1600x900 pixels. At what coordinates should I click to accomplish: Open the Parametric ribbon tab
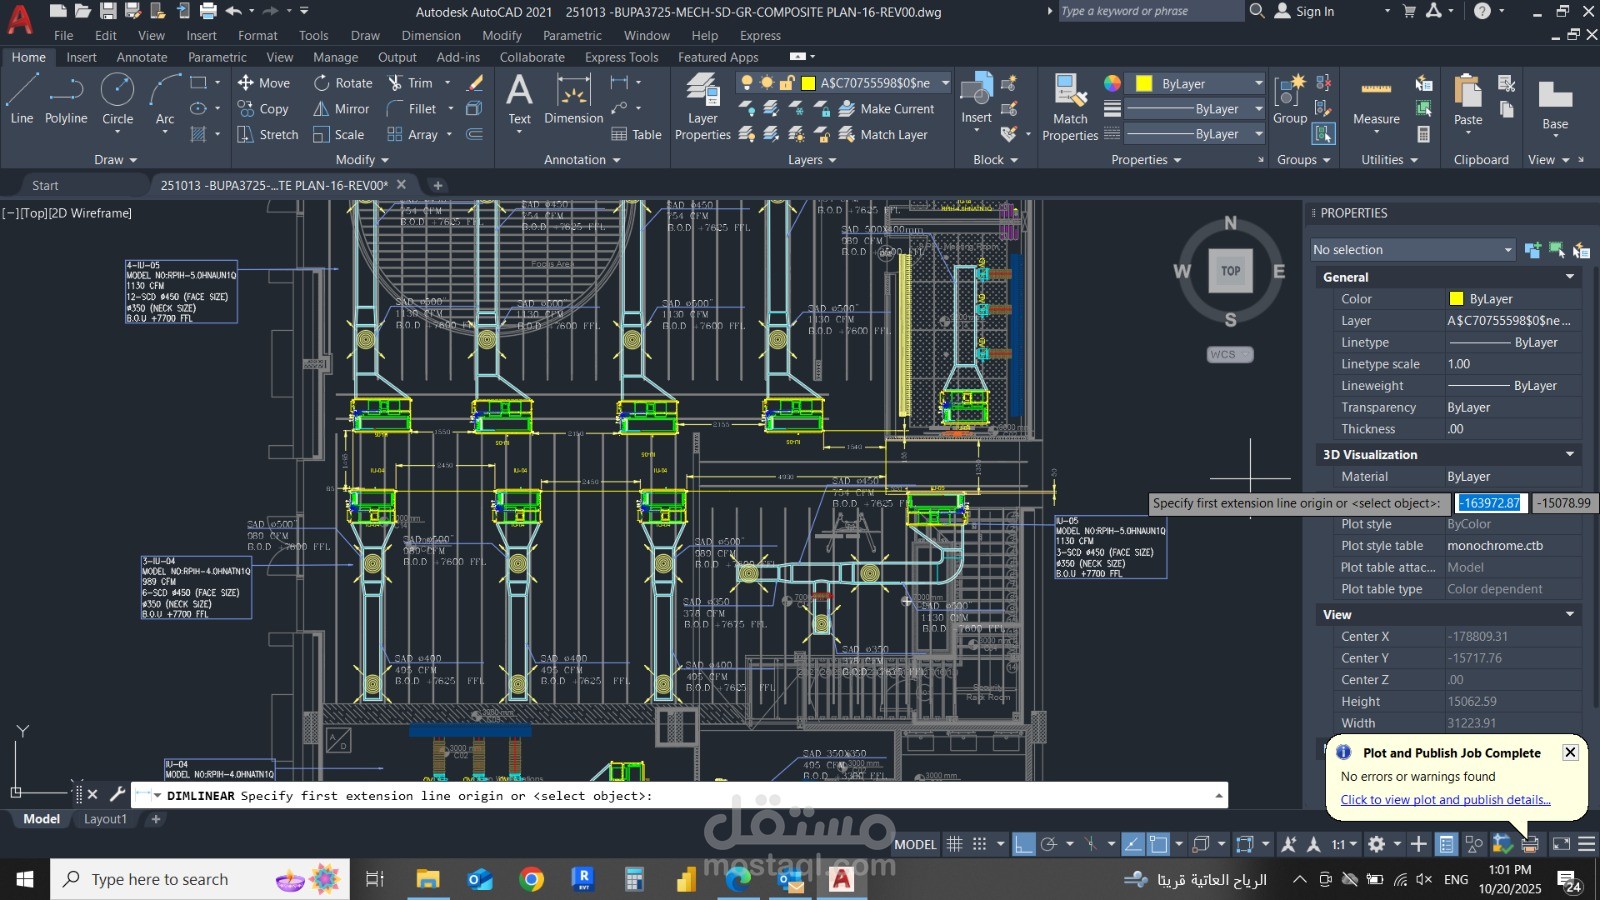(217, 57)
